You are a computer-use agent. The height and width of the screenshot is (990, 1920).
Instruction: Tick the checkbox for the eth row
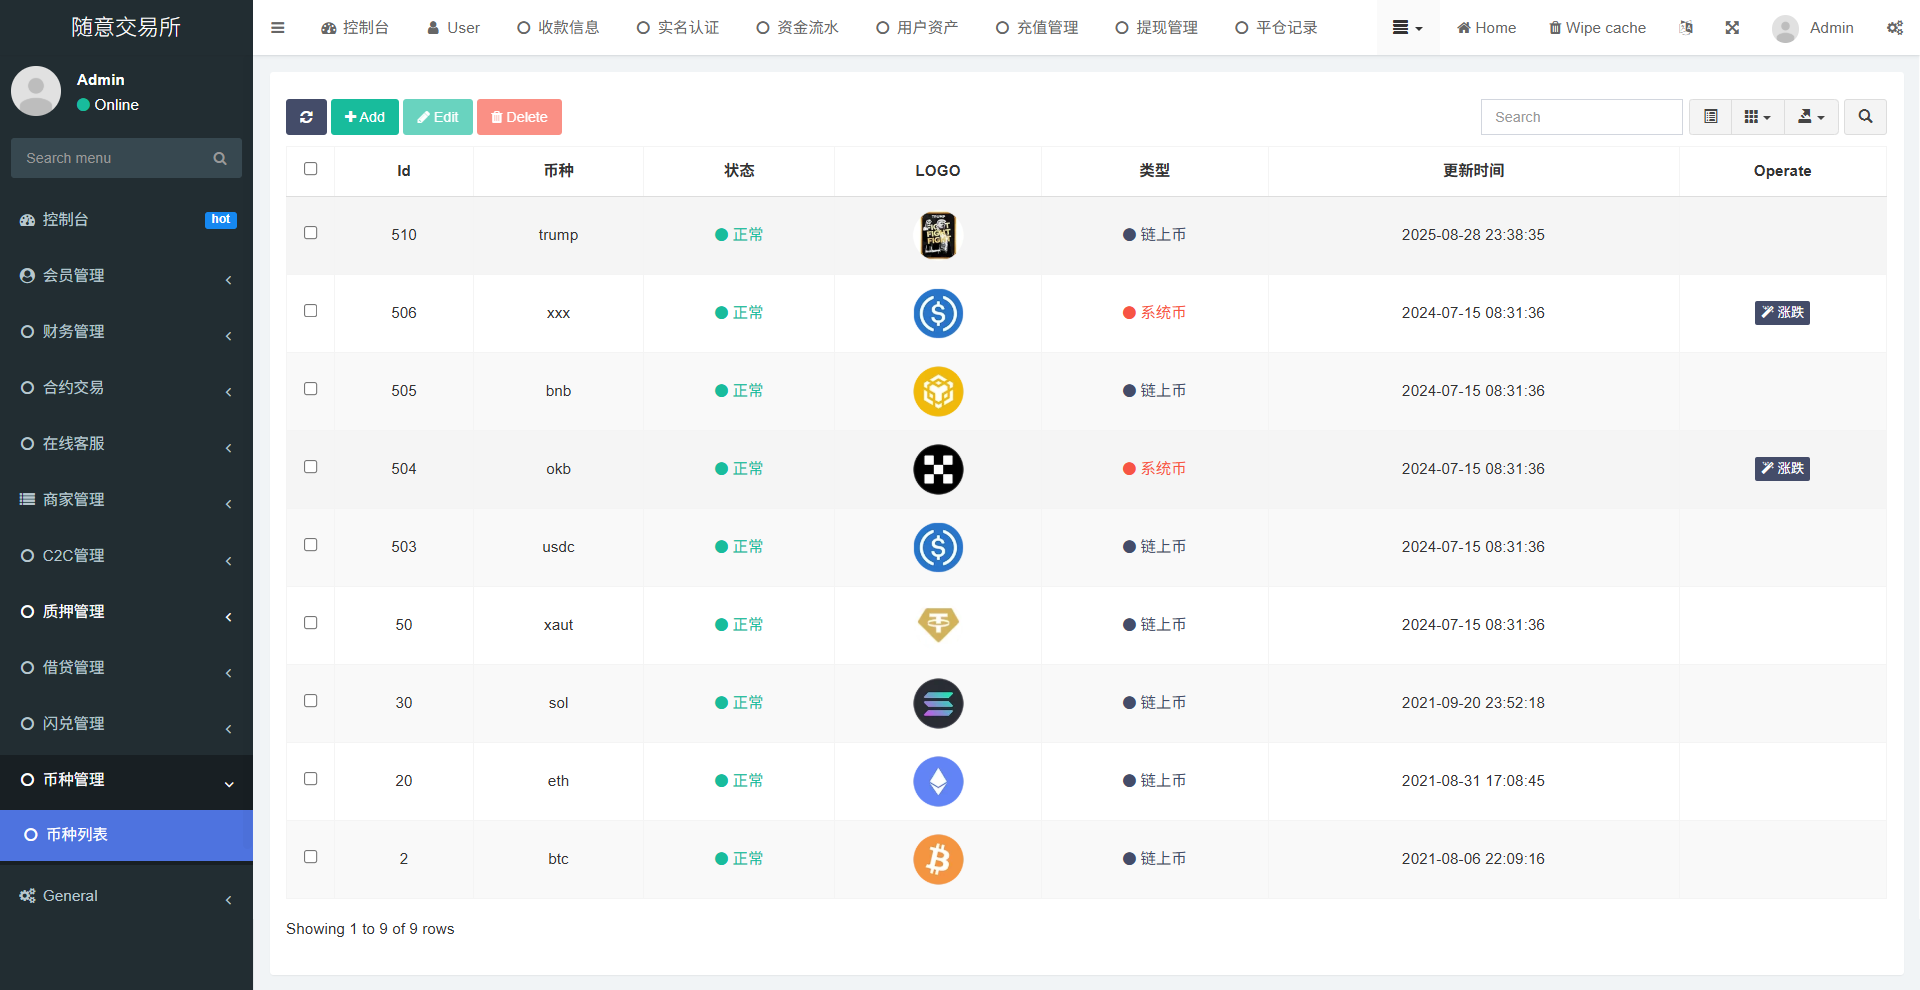(311, 779)
